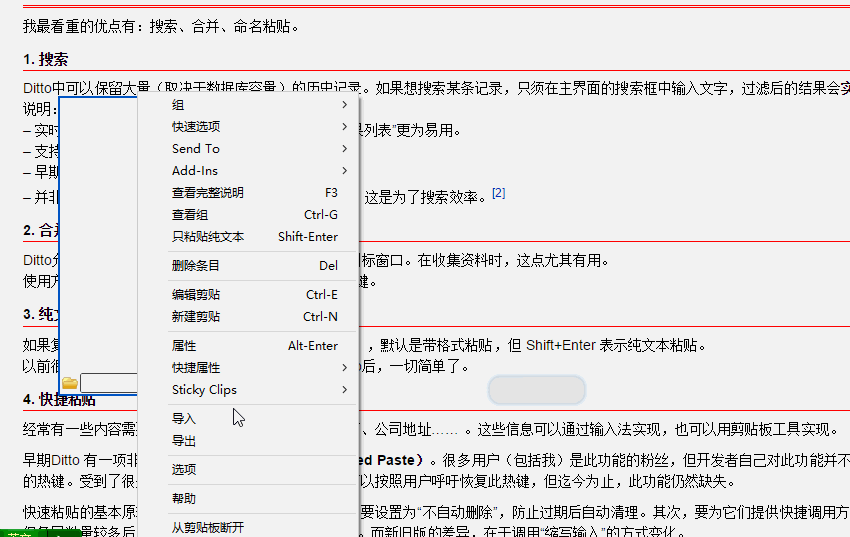Focus the Ditto search input box
The image size is (850, 537).
click(x=109, y=383)
